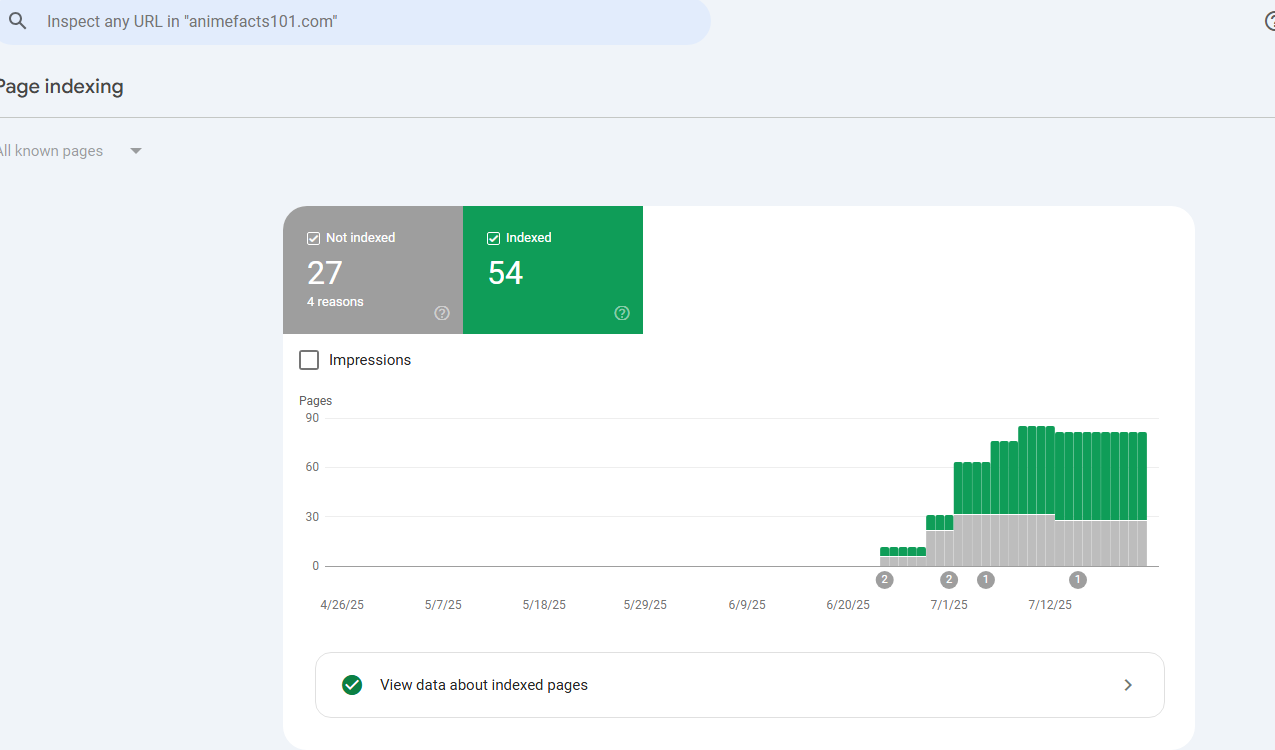This screenshot has width=1275, height=750.
Task: Open help icon on Not indexed card
Action: click(442, 313)
